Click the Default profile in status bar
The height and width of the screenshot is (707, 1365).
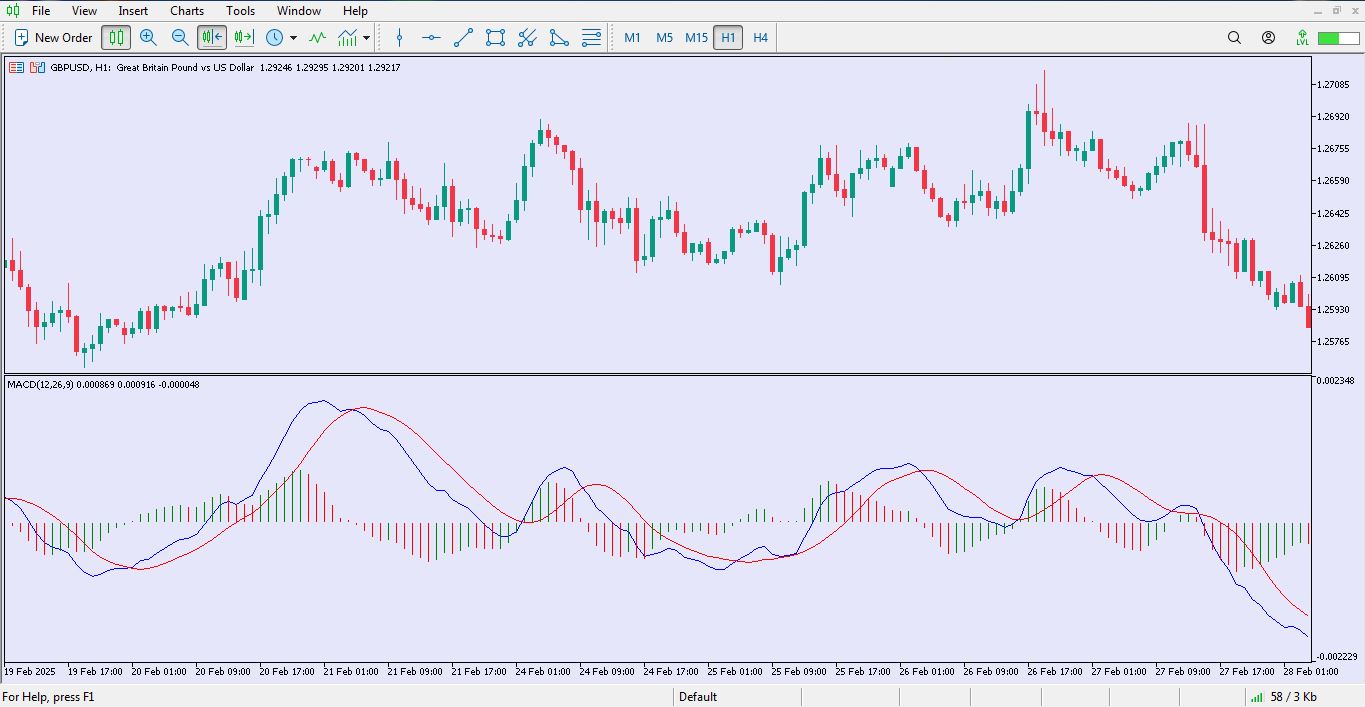pyautogui.click(x=698, y=697)
